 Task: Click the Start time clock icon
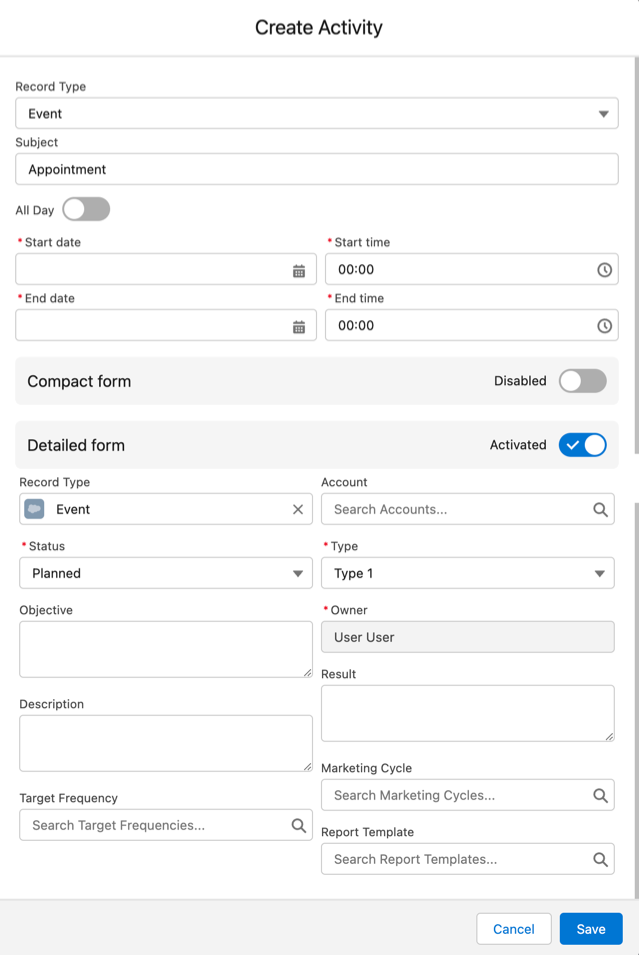pos(604,270)
